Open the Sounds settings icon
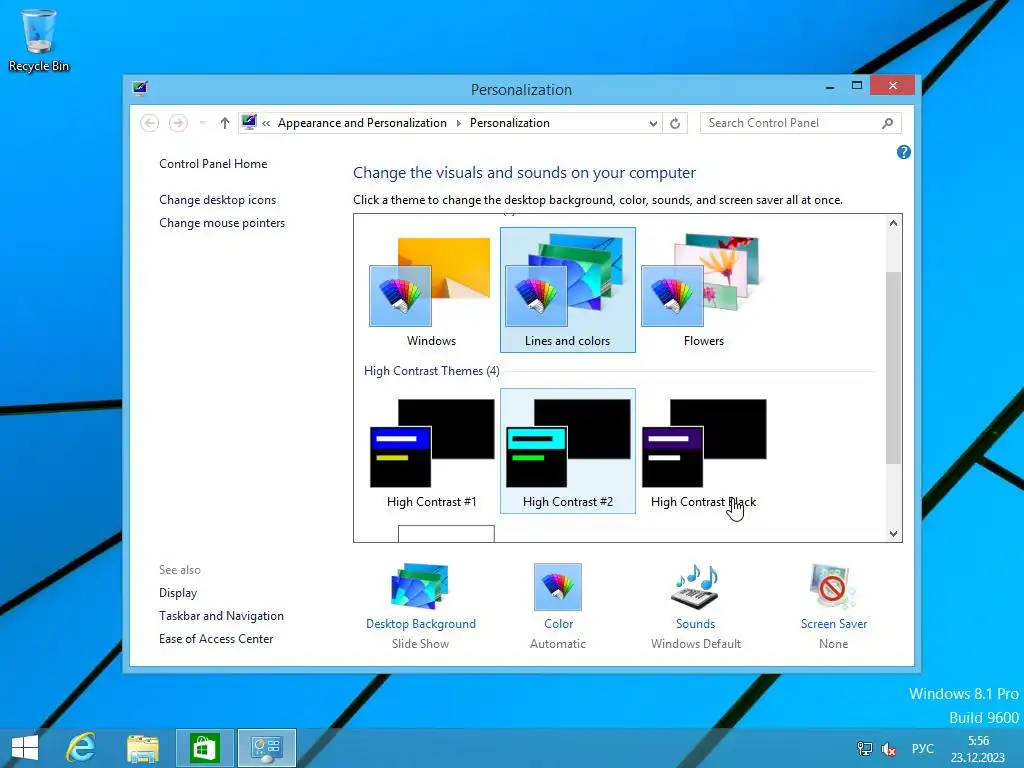The width and height of the screenshot is (1024, 768). point(696,586)
